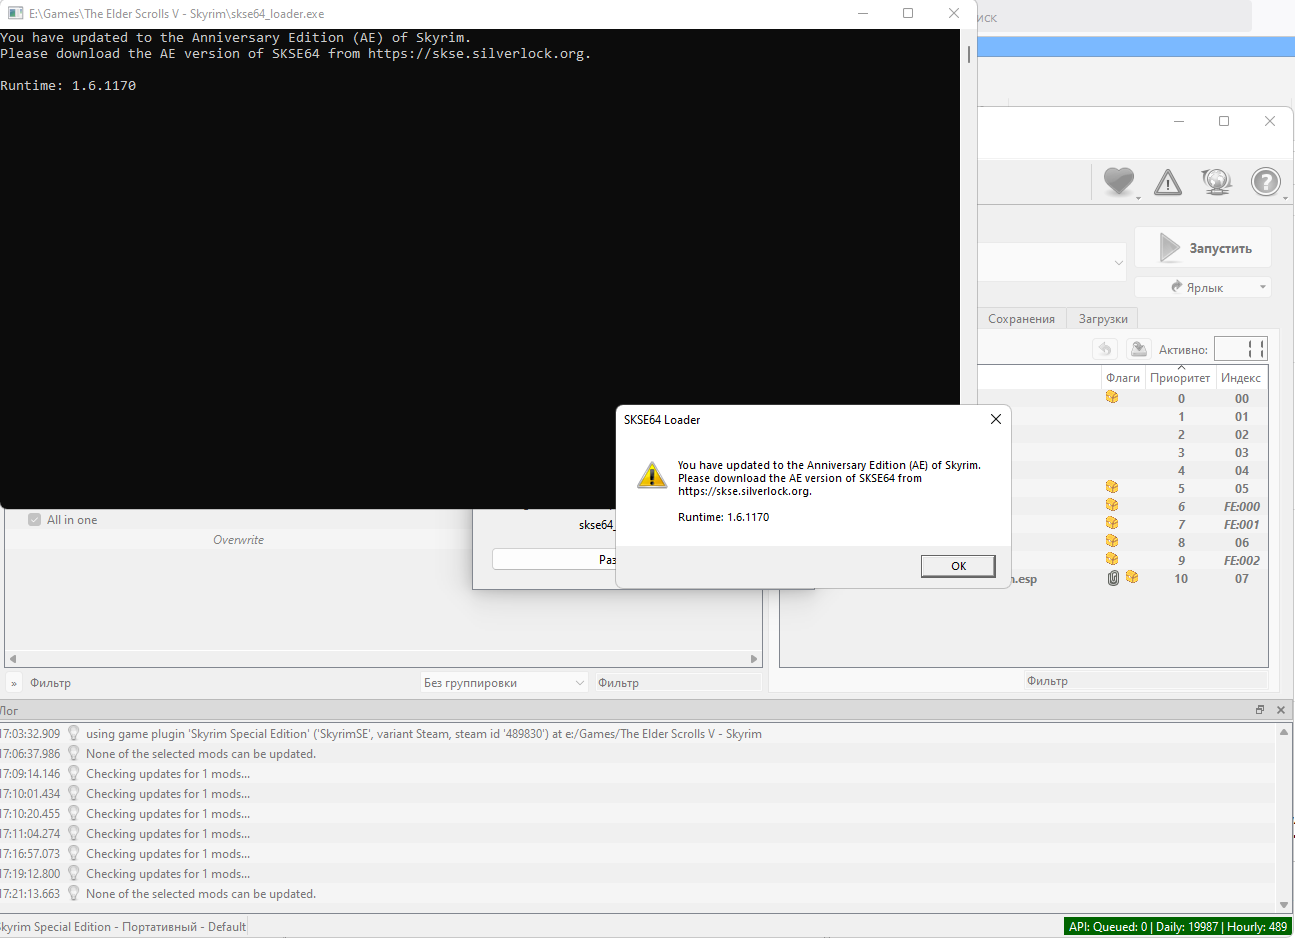Click the warning icon in SKSE64 Loader dialog
The width and height of the screenshot is (1295, 938).
pyautogui.click(x=652, y=475)
